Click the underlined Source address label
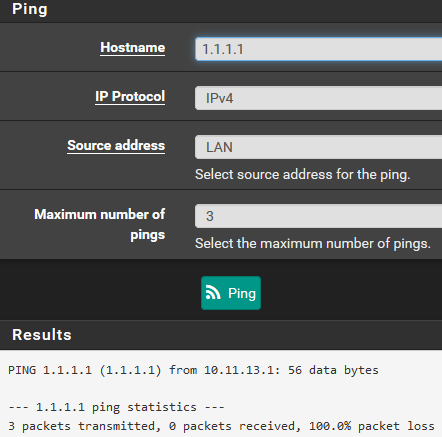 pos(116,146)
